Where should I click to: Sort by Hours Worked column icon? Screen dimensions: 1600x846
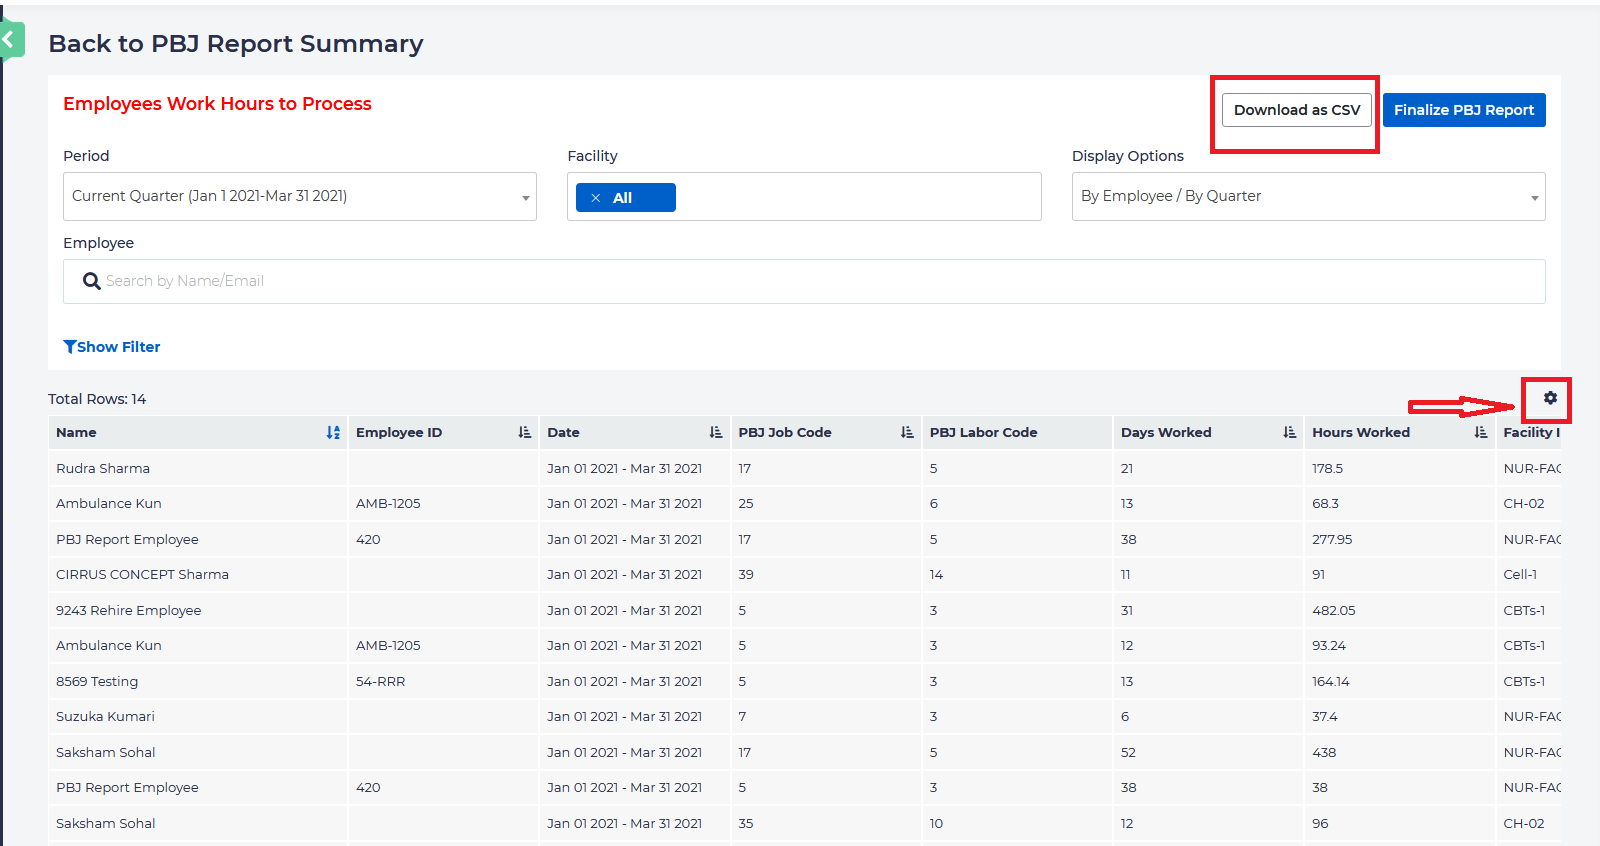pos(1481,433)
